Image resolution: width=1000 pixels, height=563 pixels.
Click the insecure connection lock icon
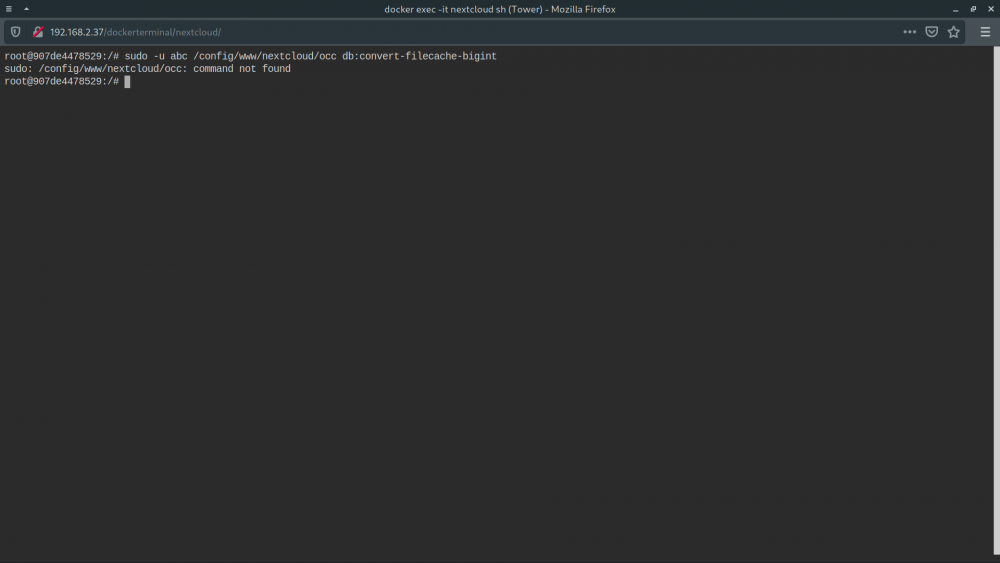38,32
